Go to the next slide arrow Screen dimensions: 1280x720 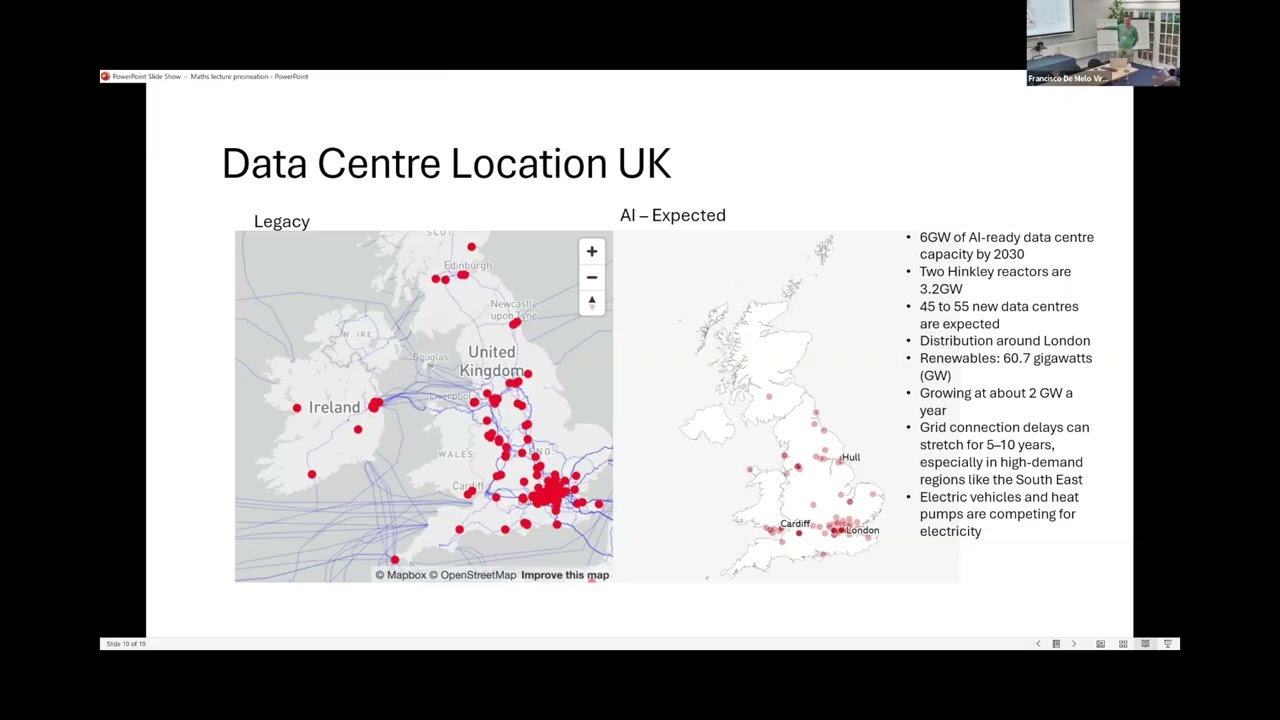[x=1074, y=644]
